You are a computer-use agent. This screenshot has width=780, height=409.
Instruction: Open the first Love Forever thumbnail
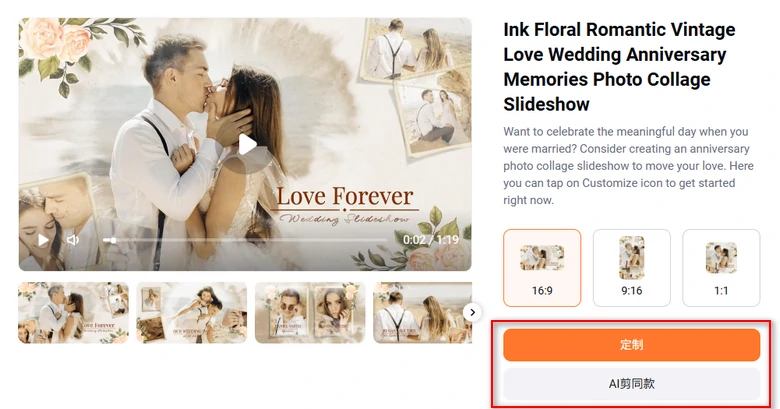(73, 312)
